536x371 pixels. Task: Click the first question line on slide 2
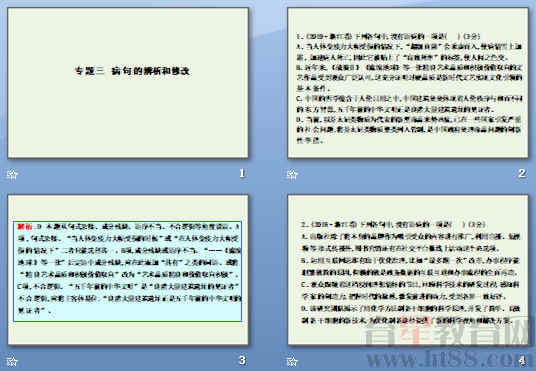pyautogui.click(x=388, y=36)
